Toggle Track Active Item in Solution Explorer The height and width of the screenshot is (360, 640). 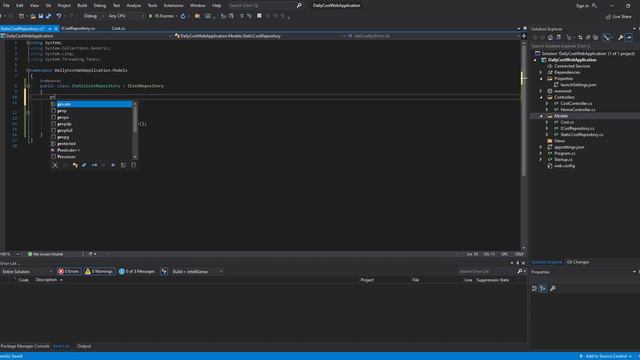(x=607, y=38)
